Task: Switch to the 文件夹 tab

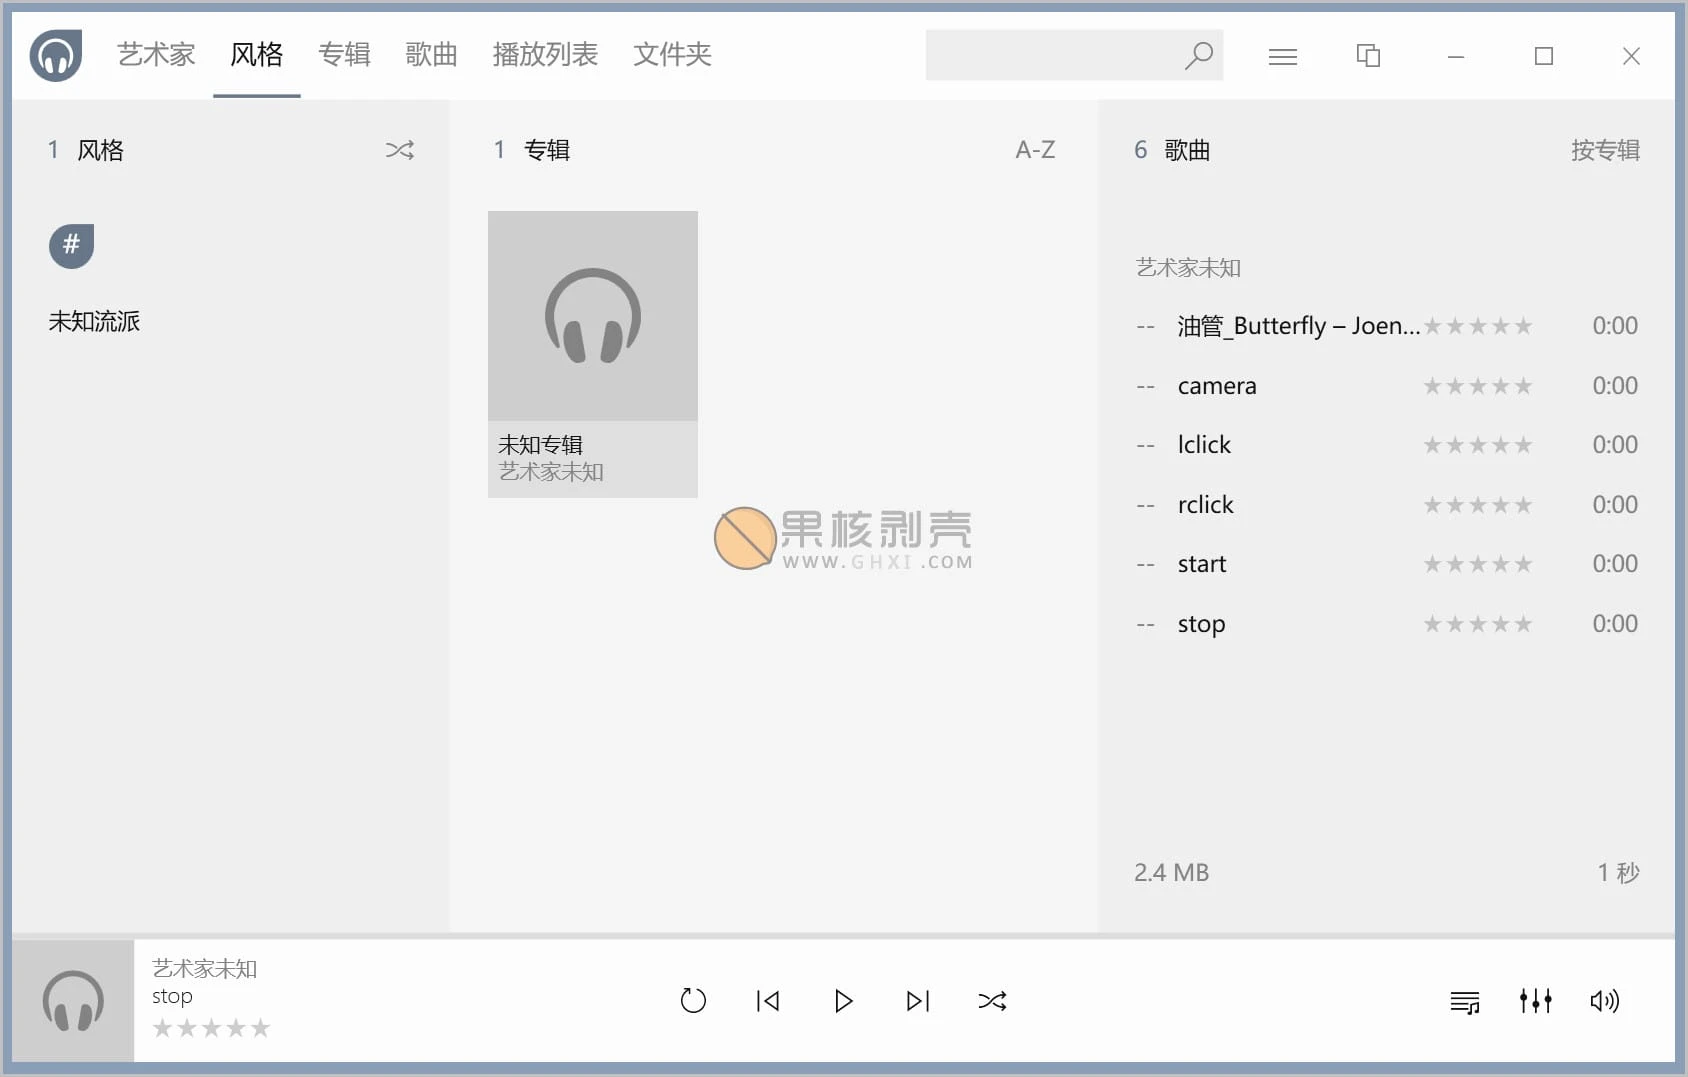Action: [672, 54]
